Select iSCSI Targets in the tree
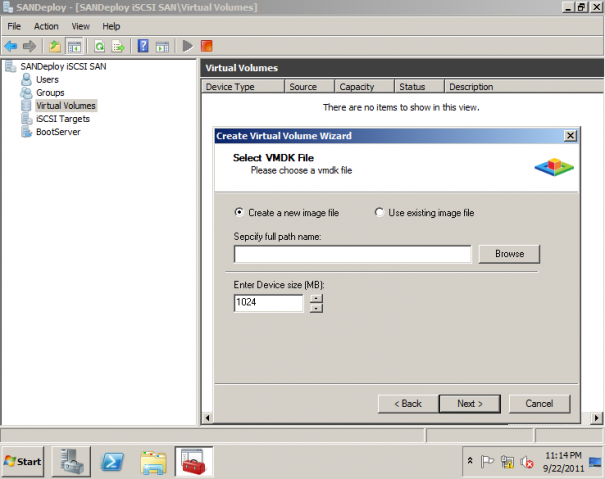 coord(63,119)
